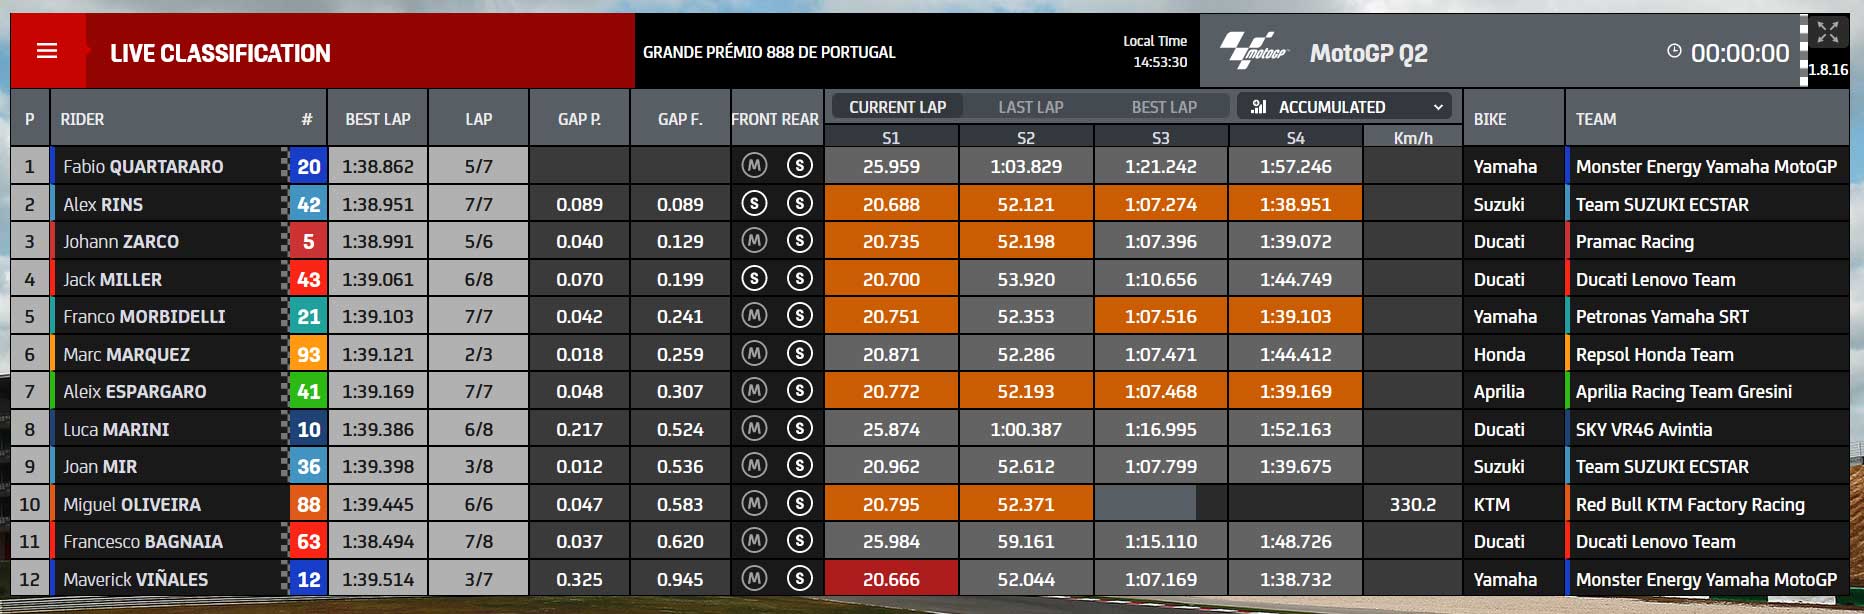Sort by the RIDER column header
The width and height of the screenshot is (1864, 614).
[x=82, y=119]
